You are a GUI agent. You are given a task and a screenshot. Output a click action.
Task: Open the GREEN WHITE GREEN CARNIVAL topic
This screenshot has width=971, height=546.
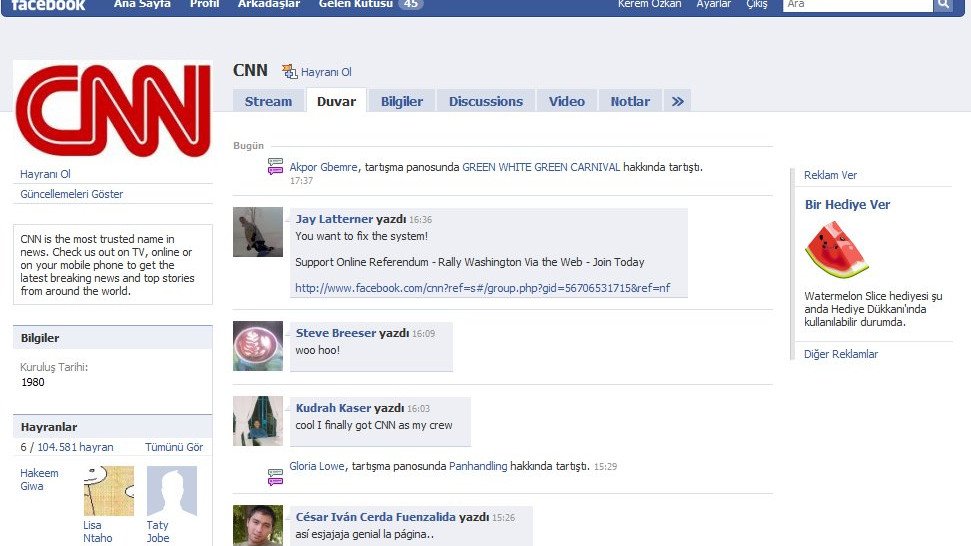point(541,167)
